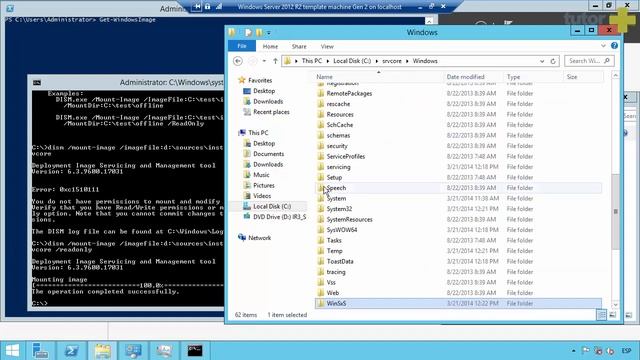
Task: Open the Home ribbon tab
Action: (270, 47)
